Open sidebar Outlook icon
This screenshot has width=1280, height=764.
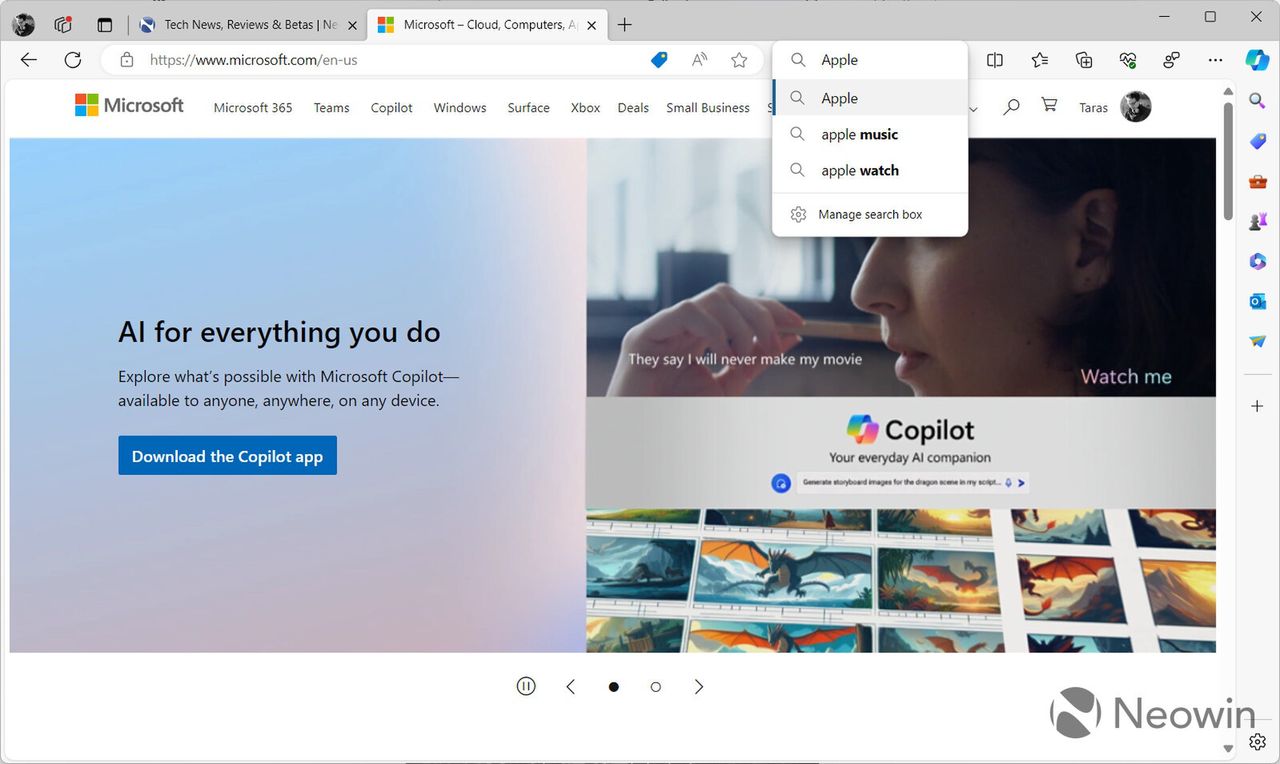point(1258,301)
